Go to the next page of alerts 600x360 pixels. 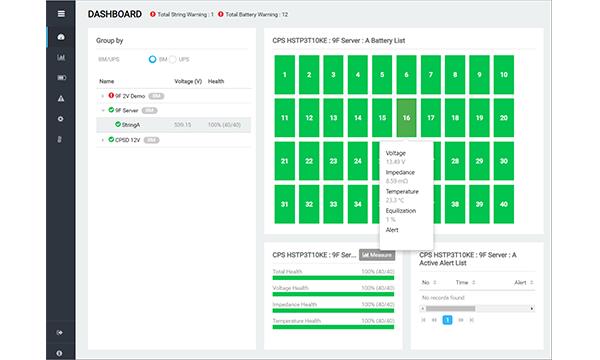pyautogui.click(x=461, y=320)
